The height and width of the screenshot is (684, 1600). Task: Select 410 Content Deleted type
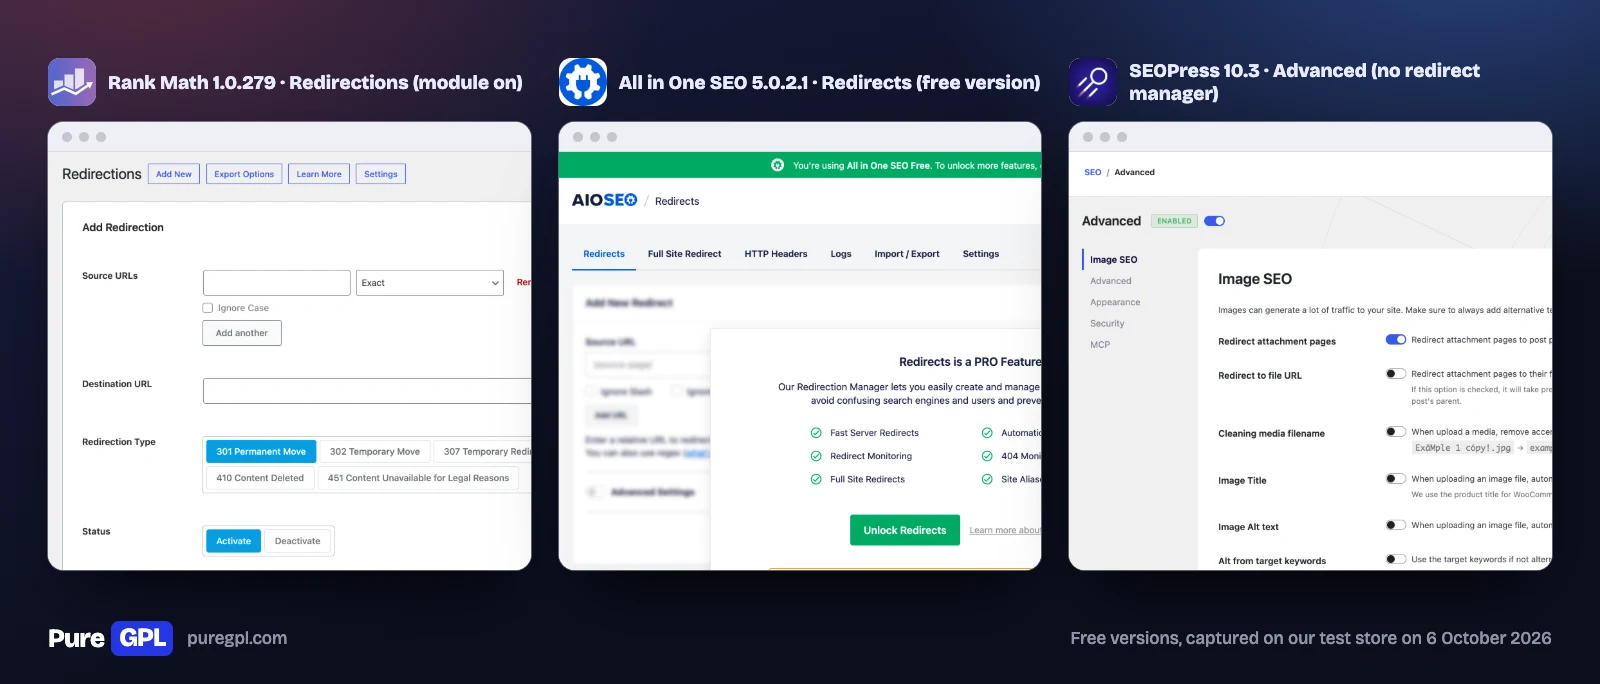tap(260, 478)
